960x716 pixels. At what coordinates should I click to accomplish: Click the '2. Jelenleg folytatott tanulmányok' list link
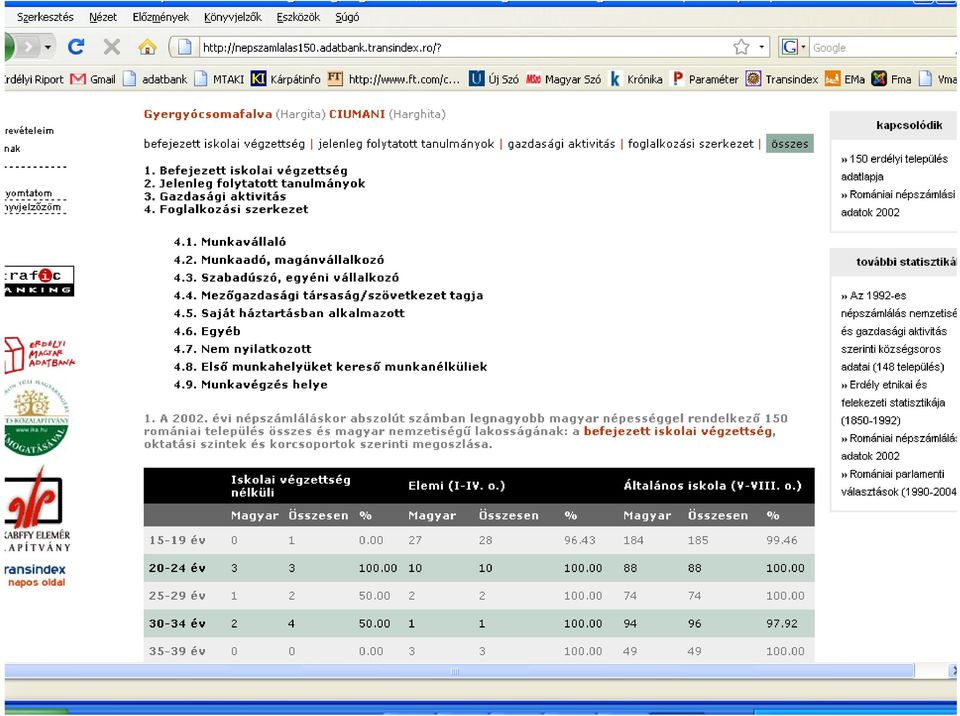[254, 183]
